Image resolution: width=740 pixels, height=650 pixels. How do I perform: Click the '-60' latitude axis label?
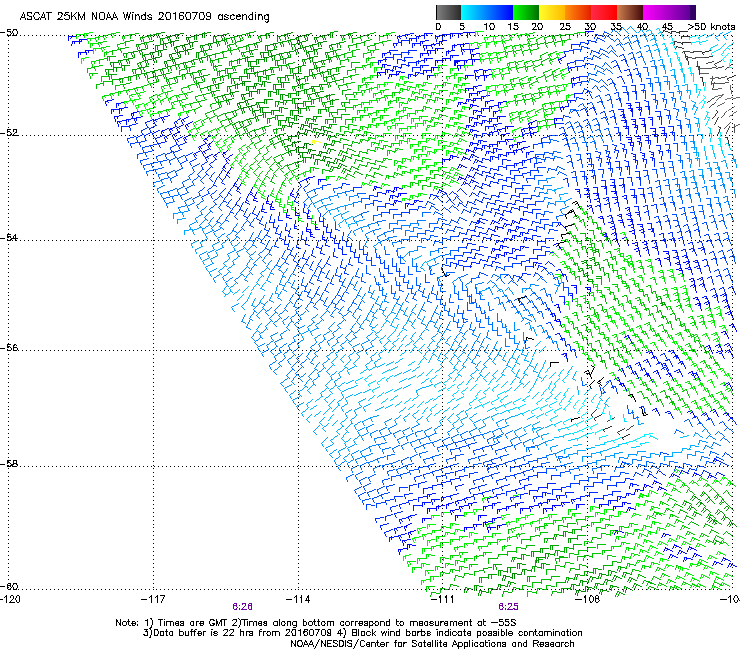pyautogui.click(x=9, y=586)
